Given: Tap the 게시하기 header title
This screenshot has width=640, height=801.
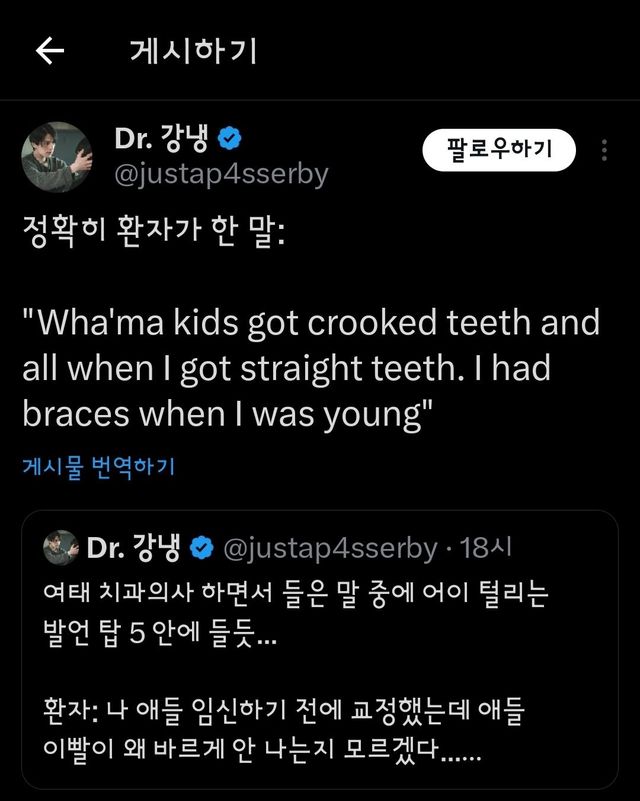Looking at the screenshot, I should click(x=193, y=52).
